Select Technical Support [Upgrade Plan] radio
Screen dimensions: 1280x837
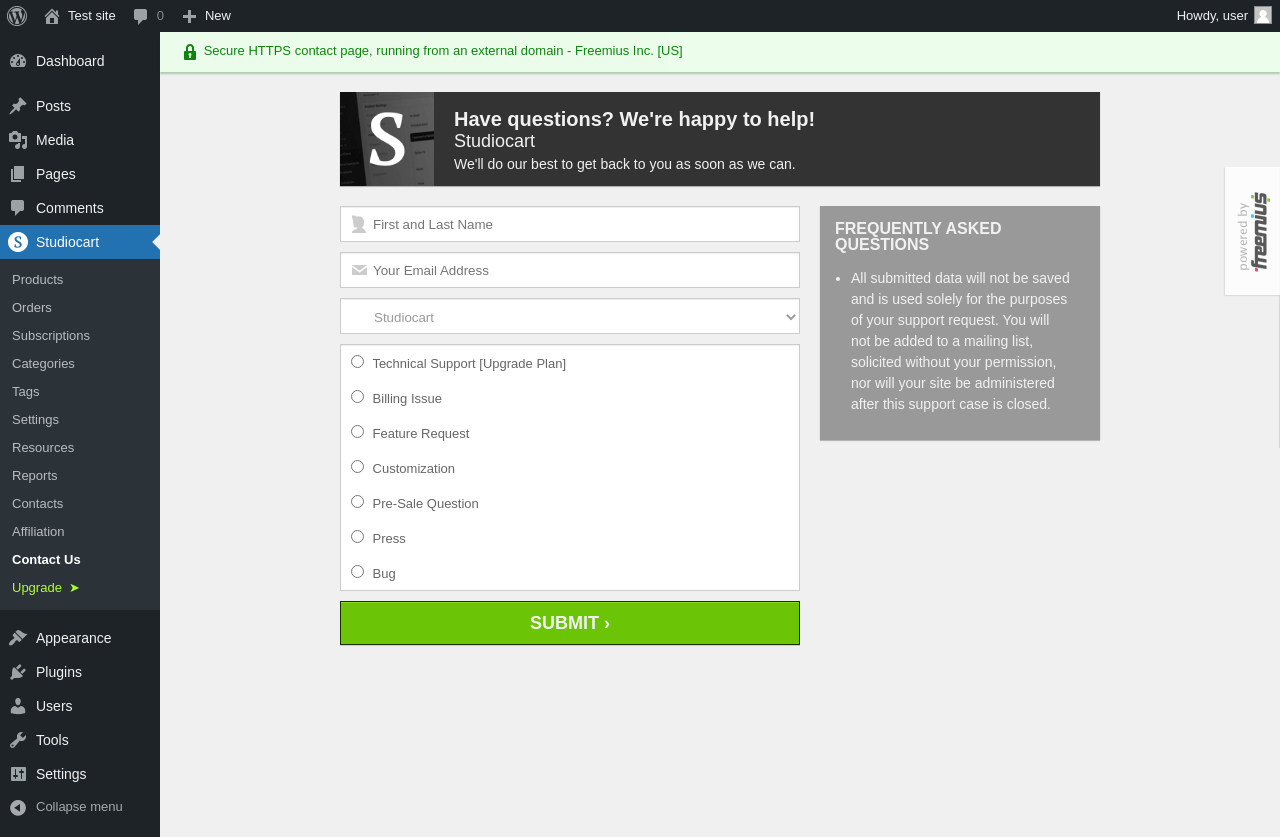[x=358, y=362]
